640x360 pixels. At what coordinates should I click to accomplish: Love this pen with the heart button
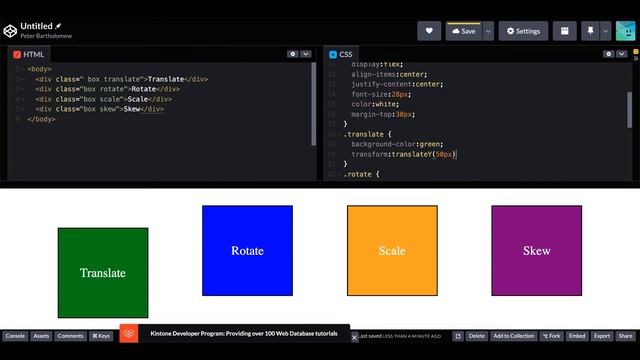click(x=429, y=31)
